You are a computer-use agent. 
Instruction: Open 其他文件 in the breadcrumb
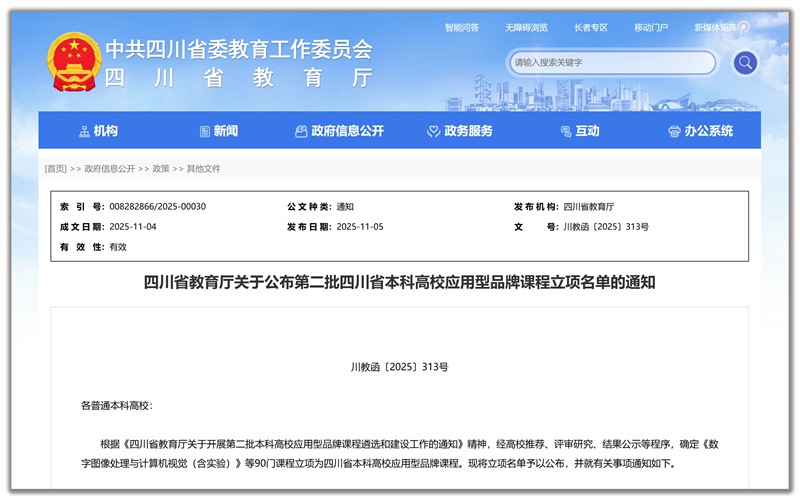tap(204, 169)
